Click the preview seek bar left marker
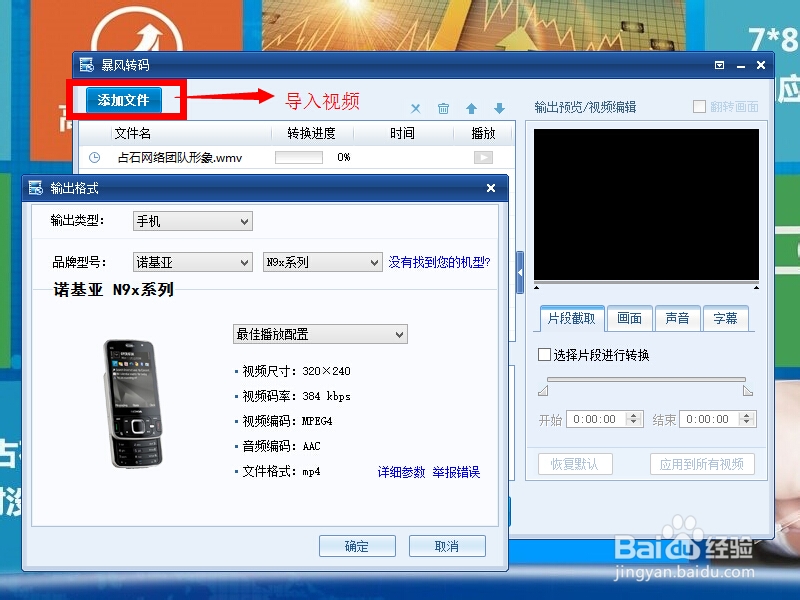 [x=537, y=288]
